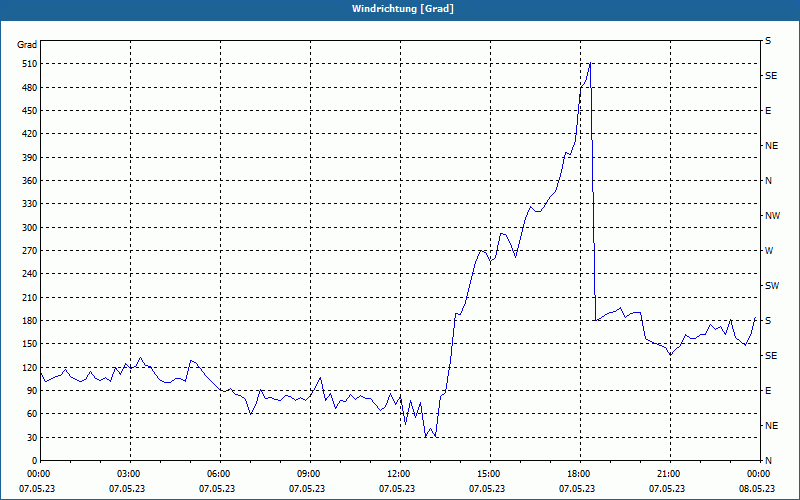Select the 21:00 time label
Image resolution: width=800 pixels, height=500 pixels.
[x=670, y=474]
